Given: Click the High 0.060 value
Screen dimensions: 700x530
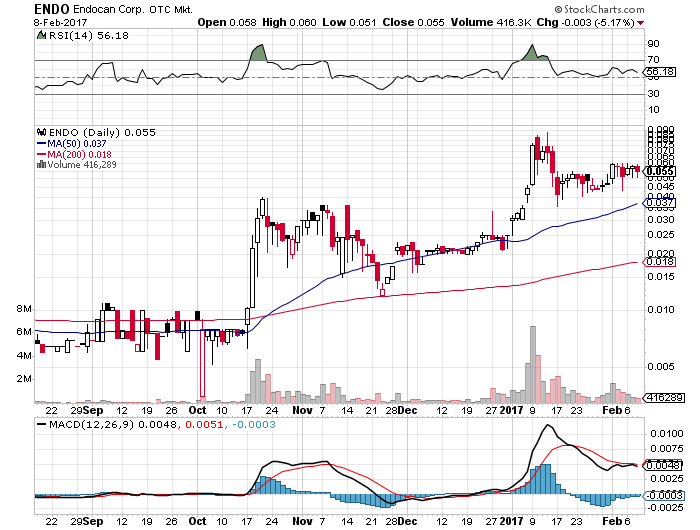Looking at the screenshot, I should point(289,22).
